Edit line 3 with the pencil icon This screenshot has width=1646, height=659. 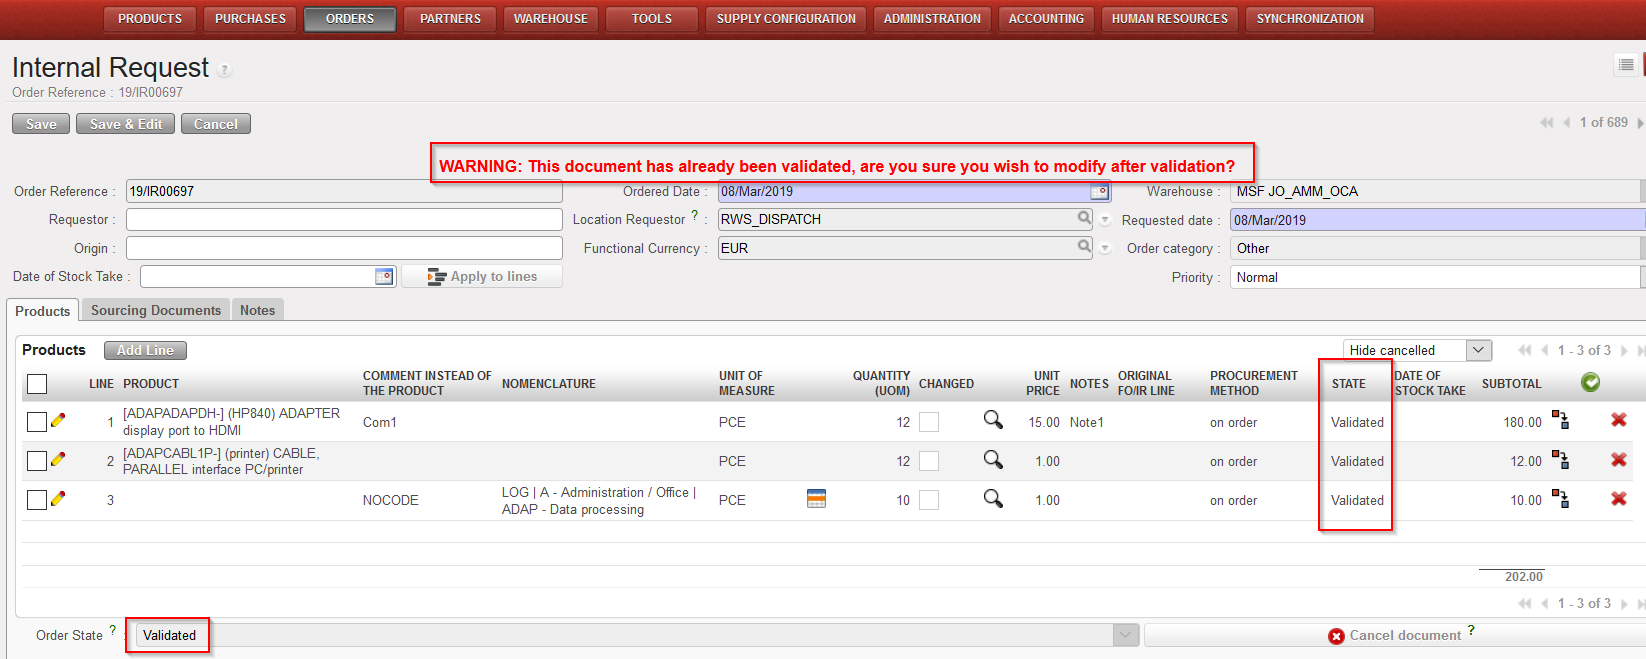(x=58, y=499)
